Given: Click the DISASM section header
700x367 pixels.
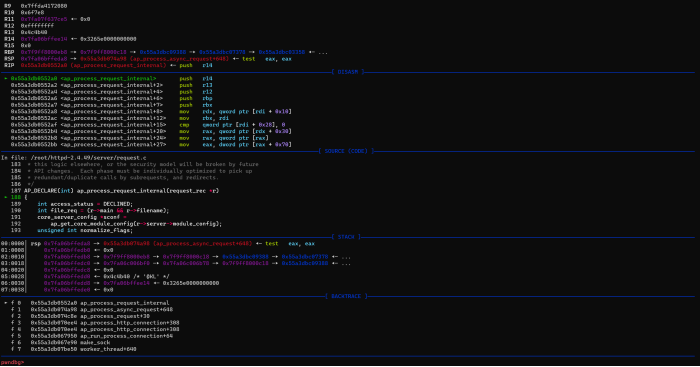Looking at the screenshot, I should [348, 72].
